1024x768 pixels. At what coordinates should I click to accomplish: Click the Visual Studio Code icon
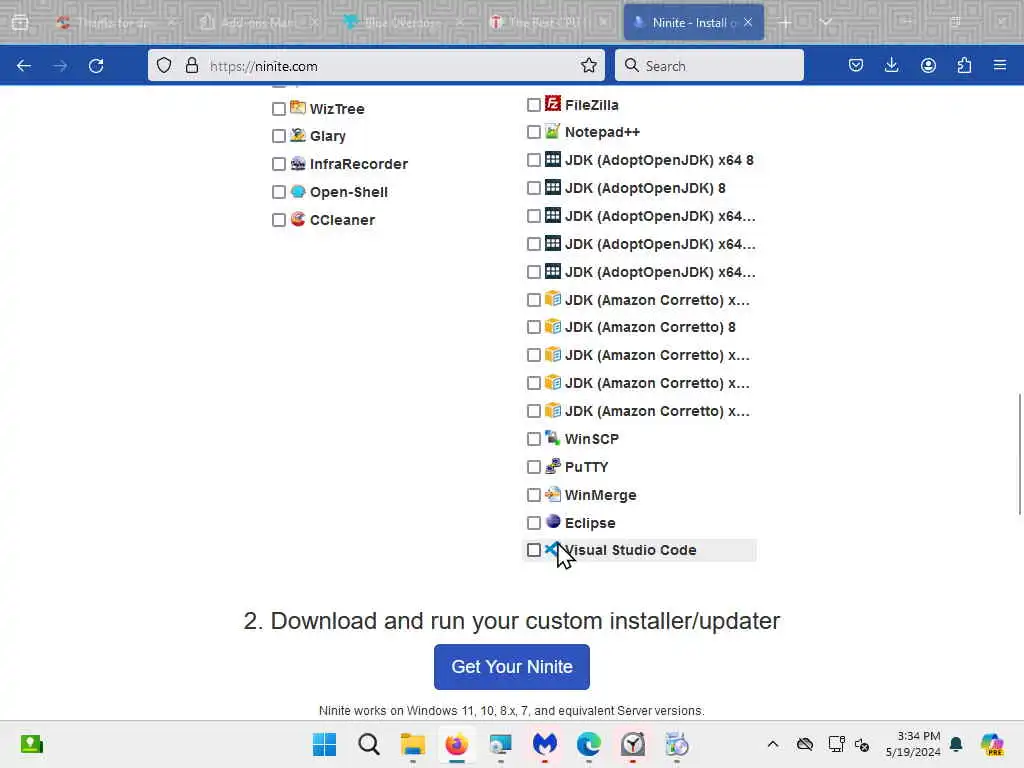(552, 549)
